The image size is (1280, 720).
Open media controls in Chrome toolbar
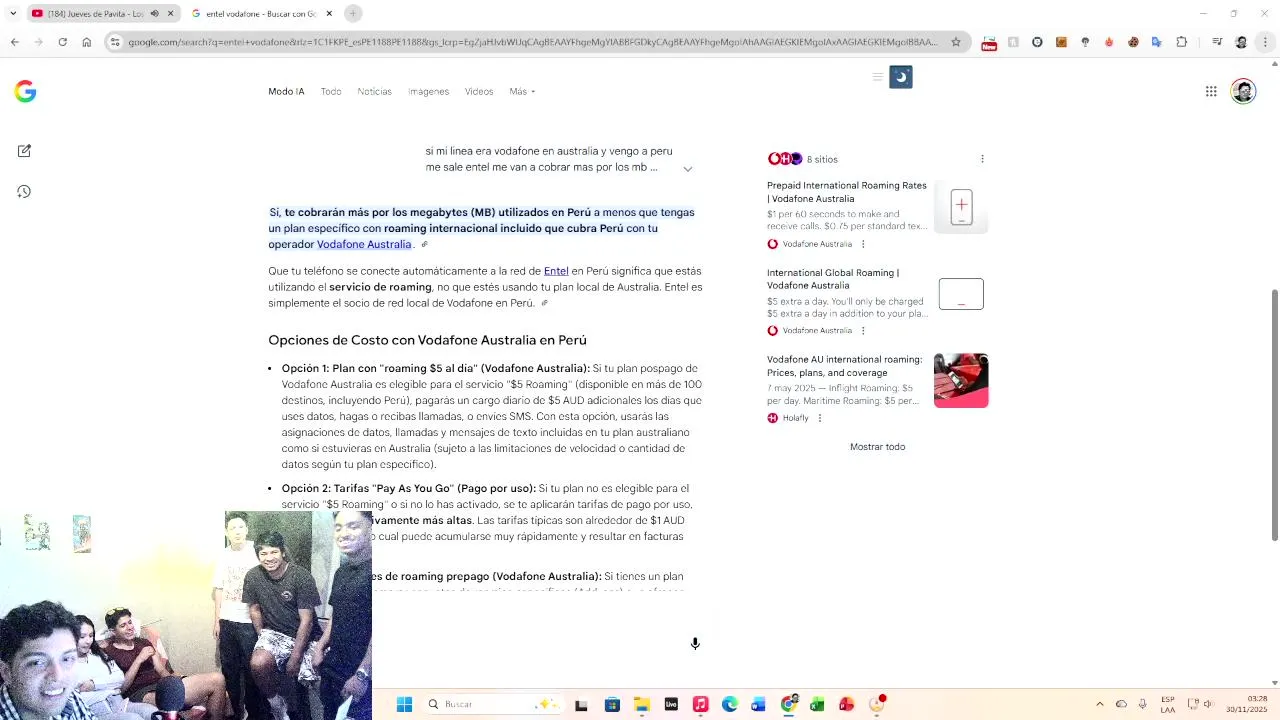[x=1217, y=42]
